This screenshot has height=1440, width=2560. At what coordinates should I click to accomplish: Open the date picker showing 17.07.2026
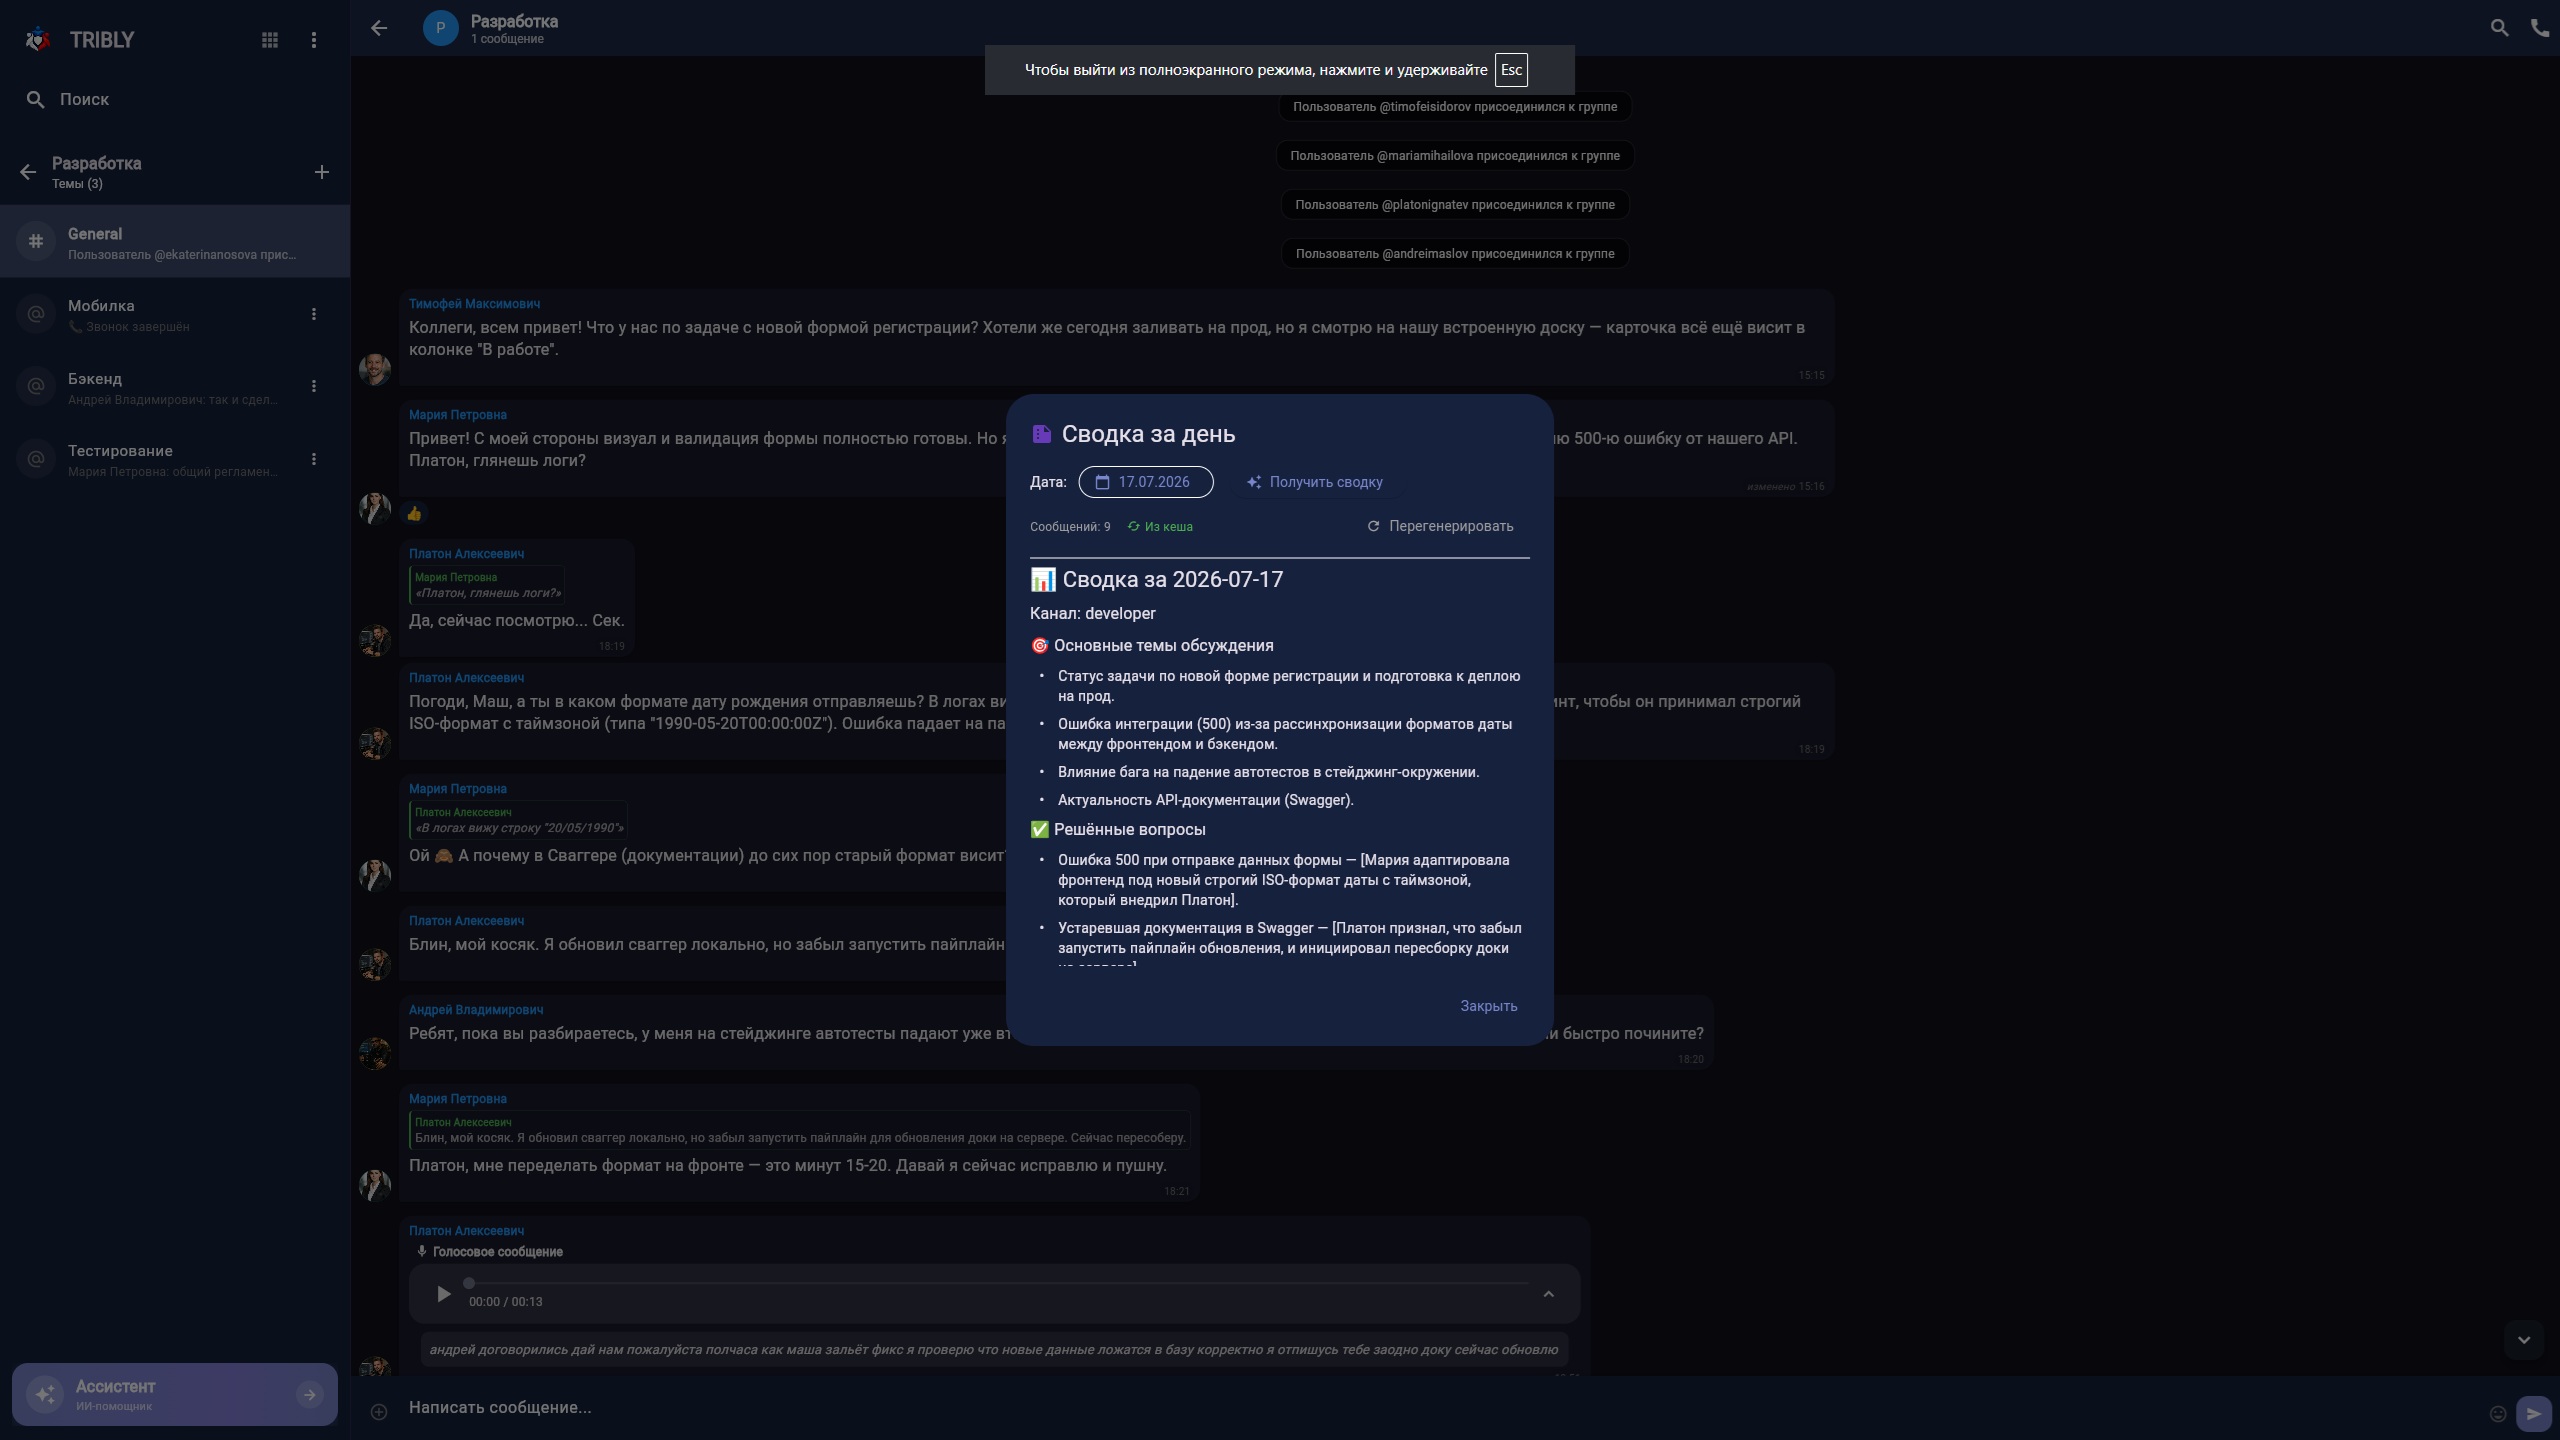pos(1146,482)
